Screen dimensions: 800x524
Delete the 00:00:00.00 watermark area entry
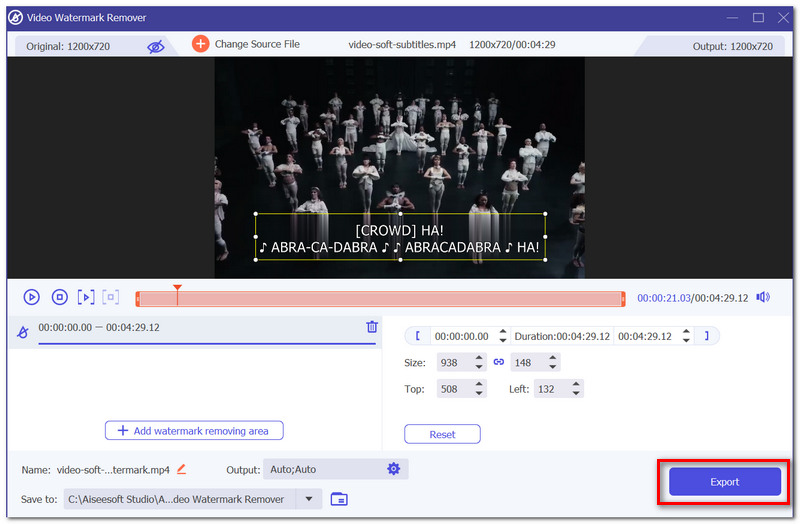pyautogui.click(x=372, y=327)
